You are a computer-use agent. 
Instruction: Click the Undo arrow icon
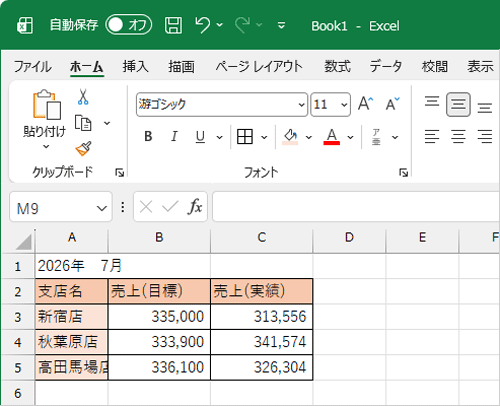(203, 25)
